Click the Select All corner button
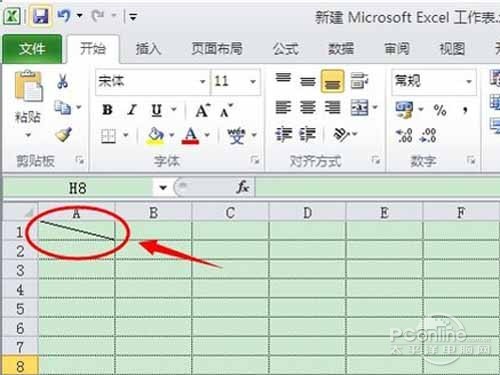Viewport: 500px width, 375px height. [20, 212]
